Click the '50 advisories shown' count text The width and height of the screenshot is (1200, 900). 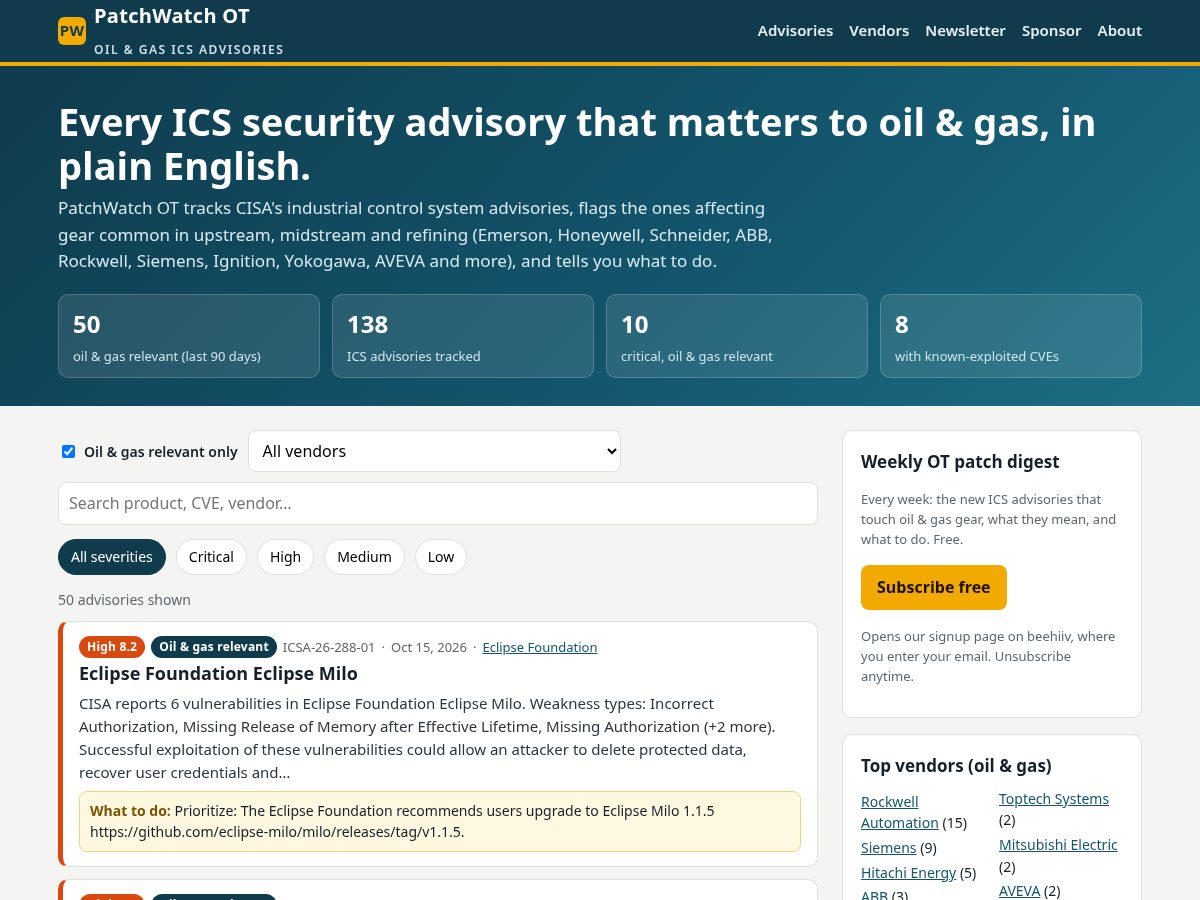coord(124,600)
